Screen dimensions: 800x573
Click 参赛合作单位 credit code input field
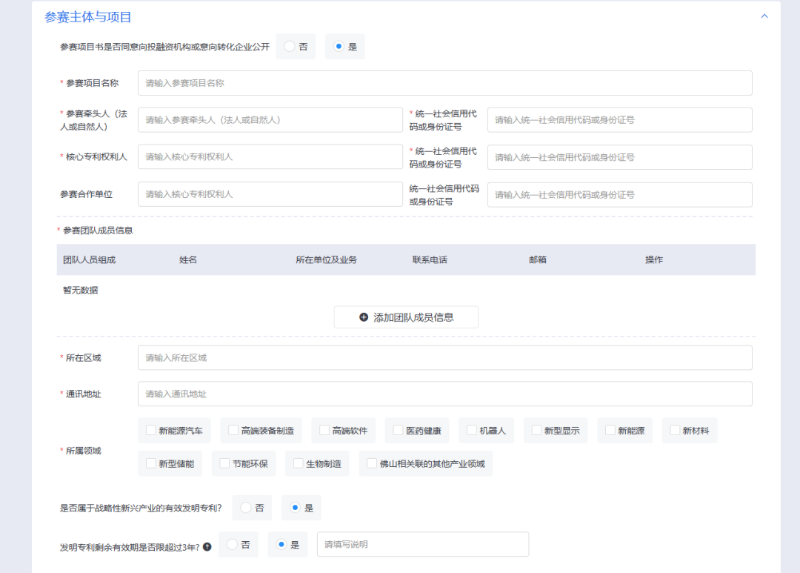pos(619,194)
